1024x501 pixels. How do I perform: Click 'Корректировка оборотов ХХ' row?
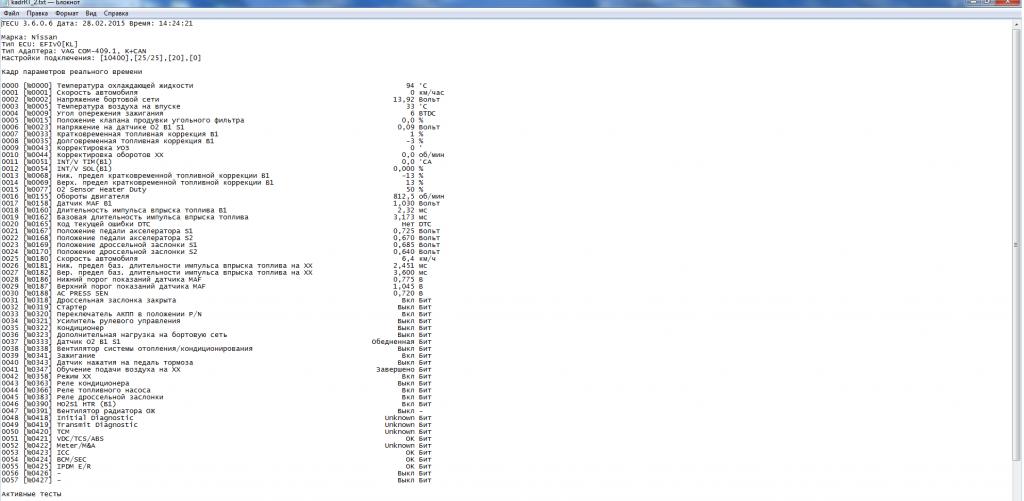pyautogui.click(x=223, y=155)
